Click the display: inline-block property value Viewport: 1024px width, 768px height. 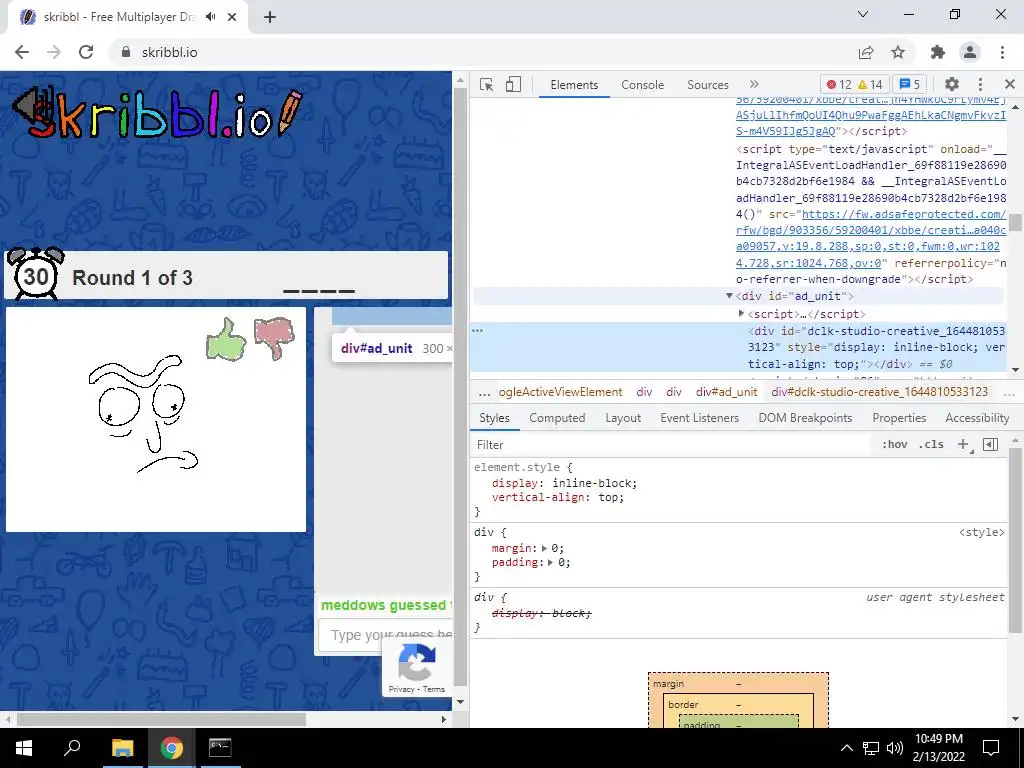point(592,483)
